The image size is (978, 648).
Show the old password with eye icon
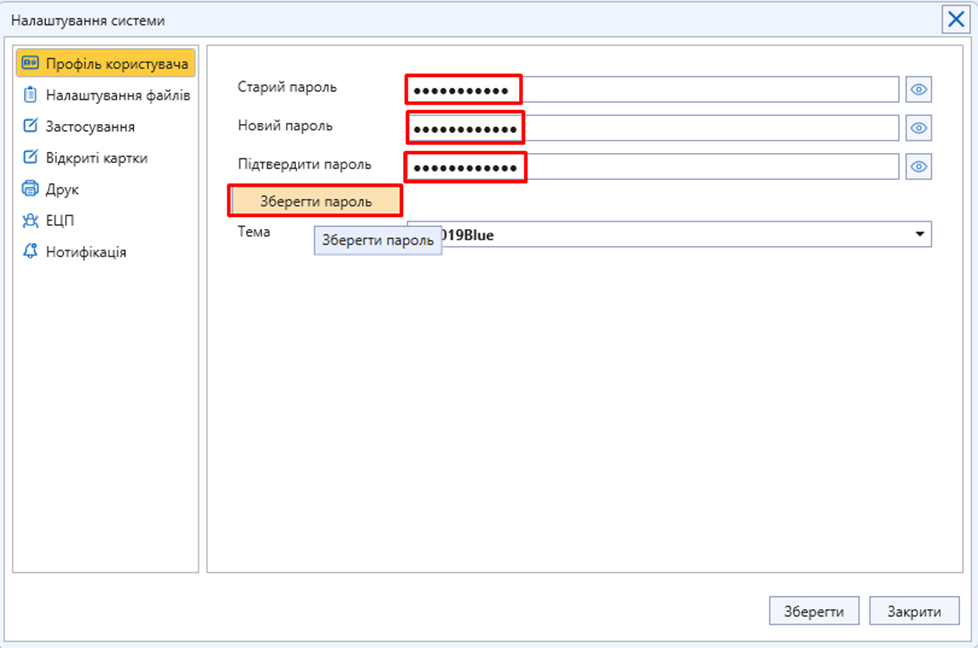[919, 90]
